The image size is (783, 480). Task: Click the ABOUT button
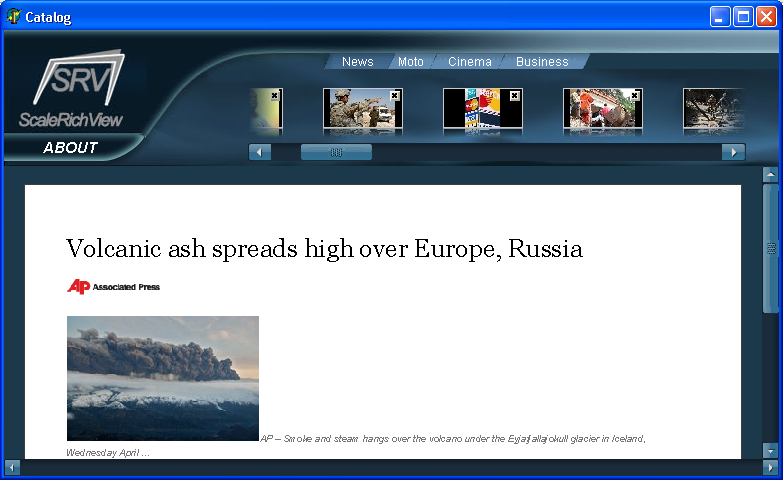click(70, 148)
